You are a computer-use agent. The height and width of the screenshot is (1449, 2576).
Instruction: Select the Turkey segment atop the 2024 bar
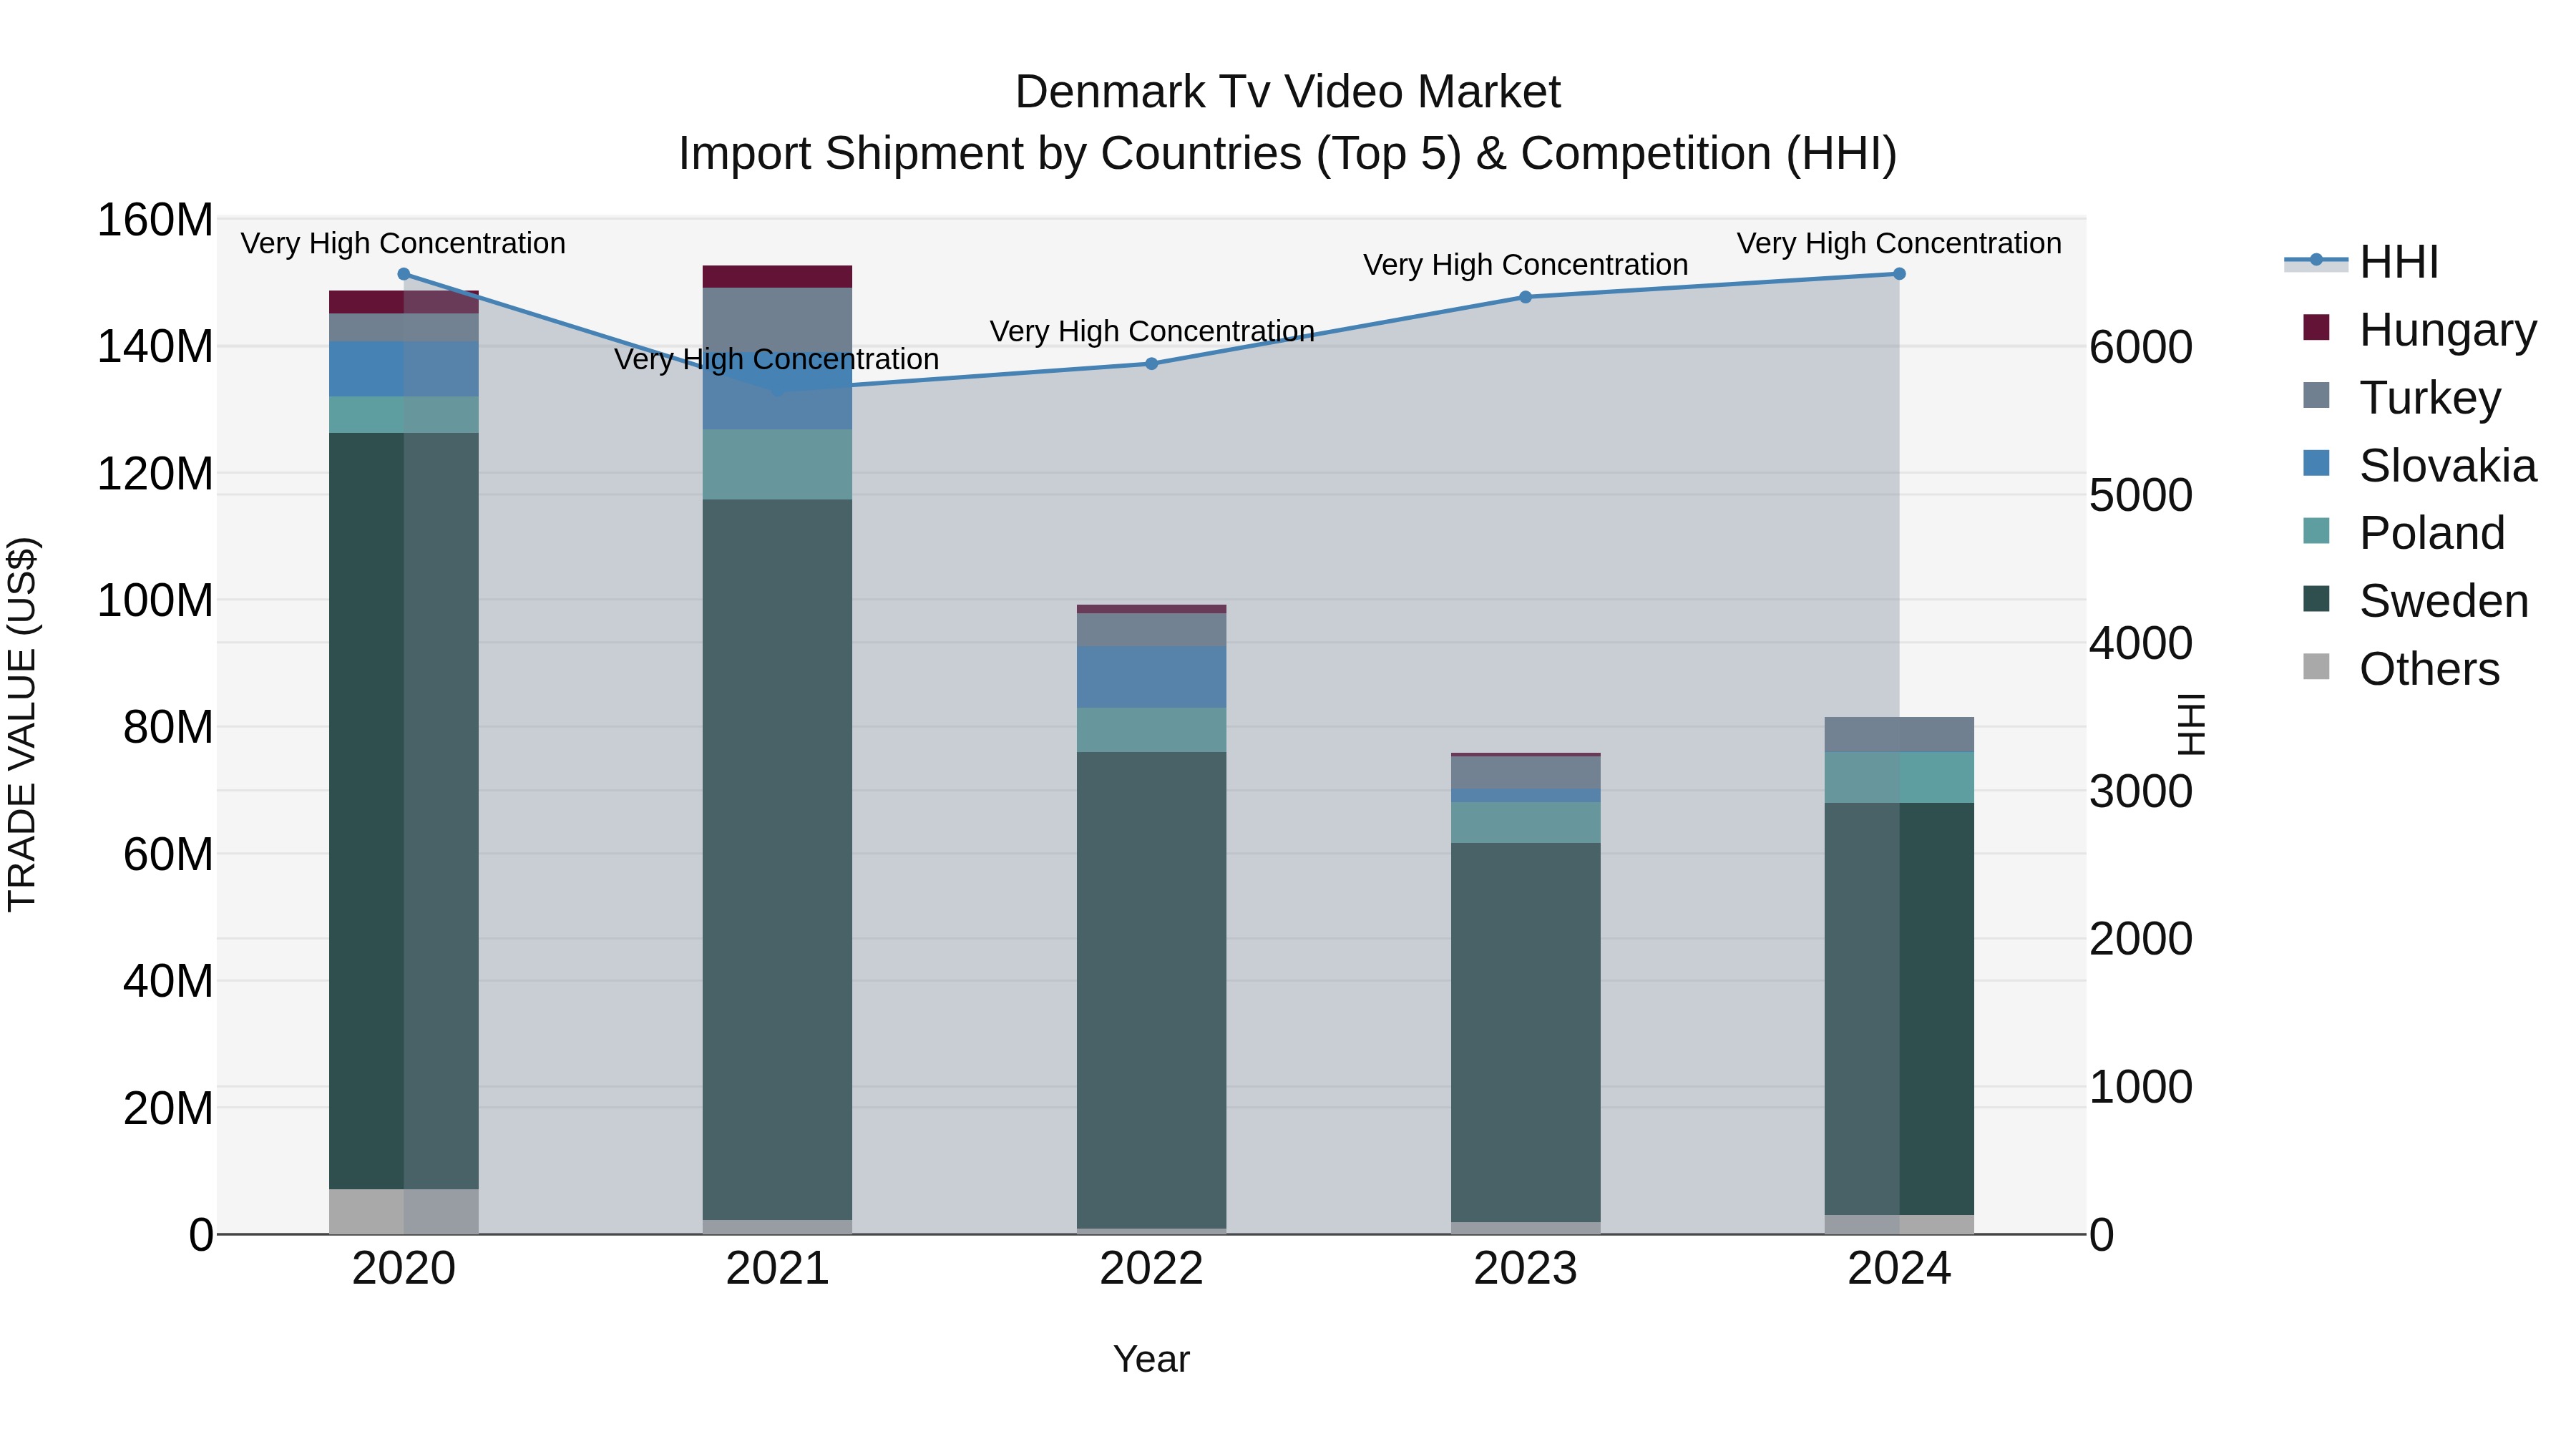click(x=1899, y=735)
